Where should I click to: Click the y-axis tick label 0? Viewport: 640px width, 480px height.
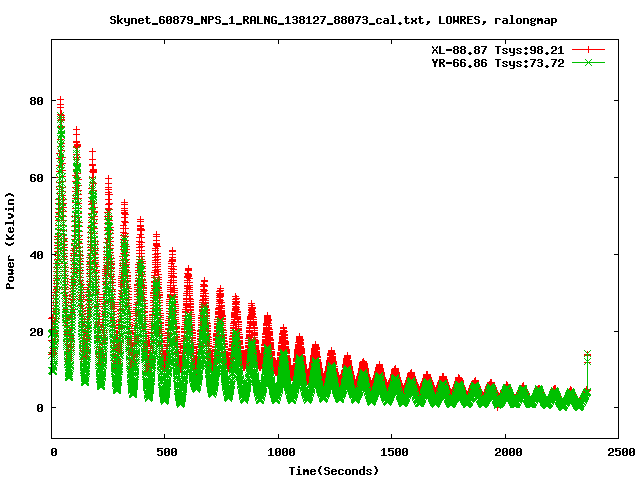(40, 408)
